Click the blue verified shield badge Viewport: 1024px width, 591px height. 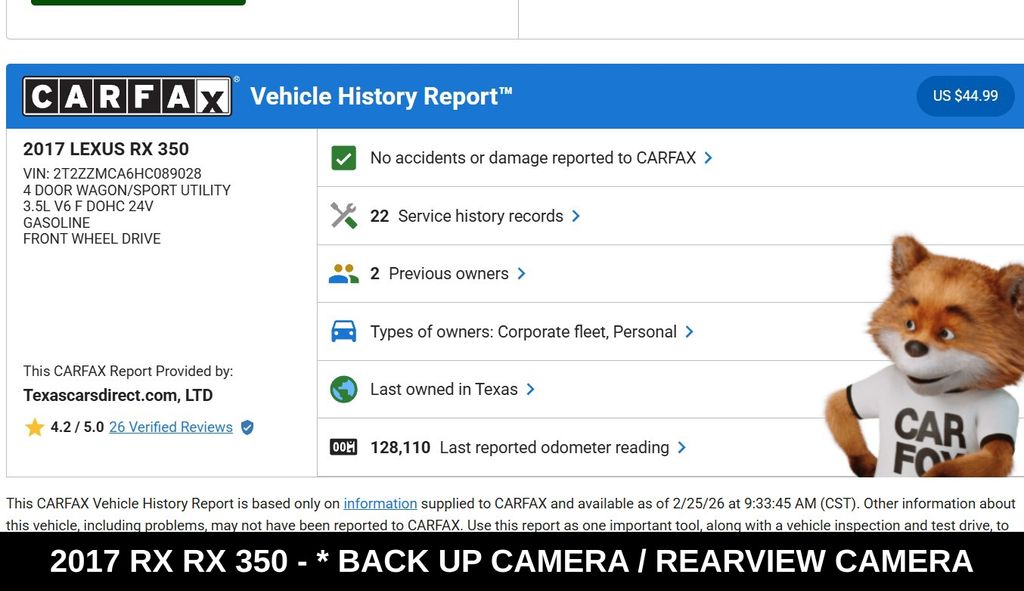247,428
